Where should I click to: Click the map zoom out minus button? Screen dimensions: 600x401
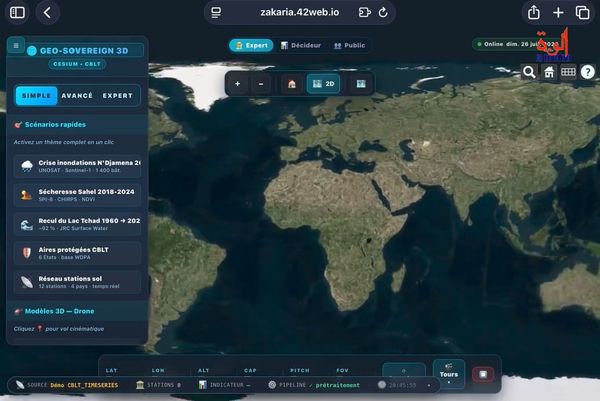tap(261, 83)
